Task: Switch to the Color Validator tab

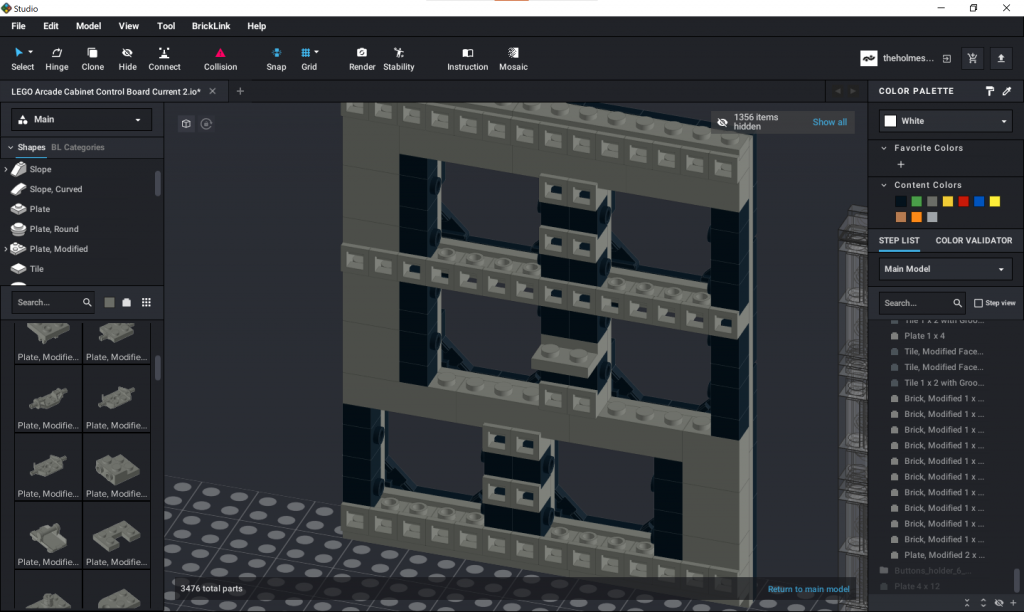Action: pos(973,240)
